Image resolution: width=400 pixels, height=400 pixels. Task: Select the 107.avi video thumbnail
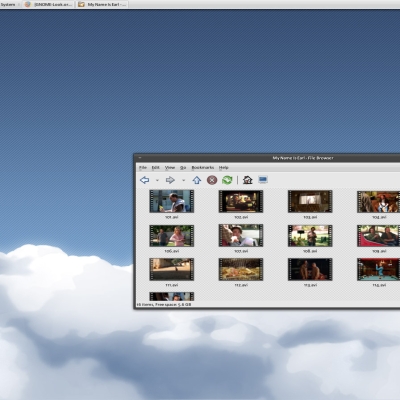(x=241, y=235)
